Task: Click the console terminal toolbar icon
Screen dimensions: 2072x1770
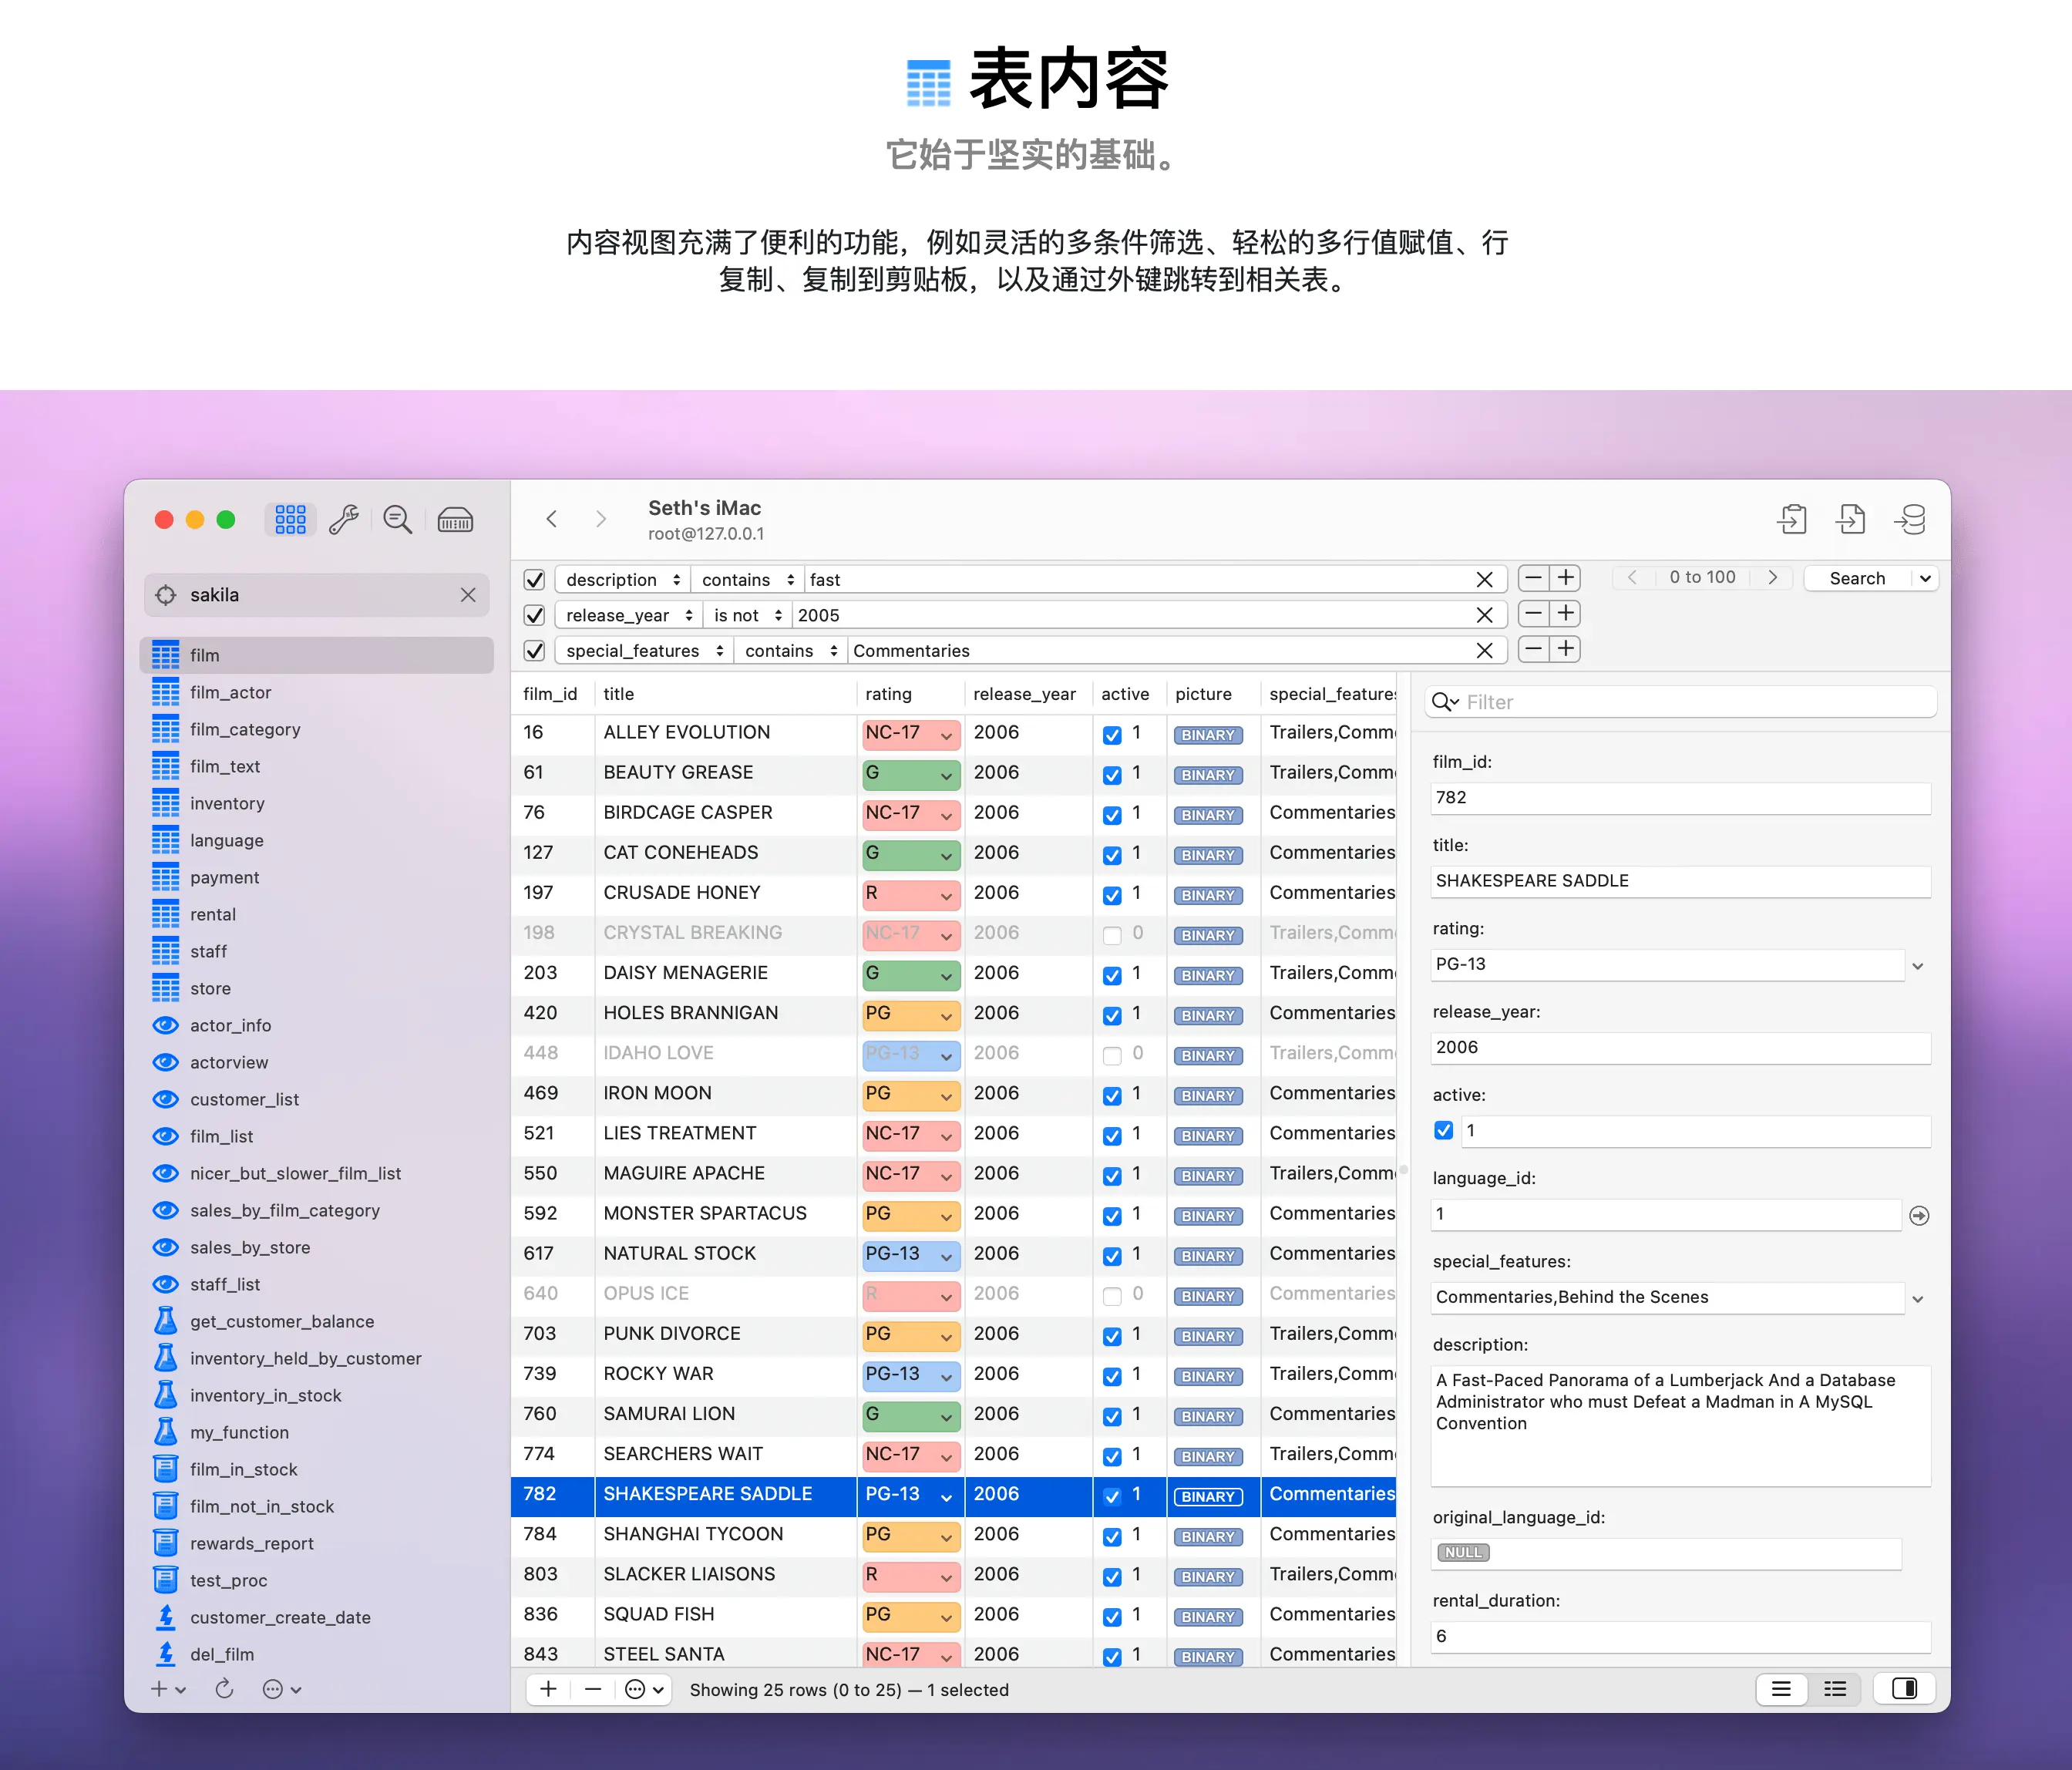Action: click(455, 520)
